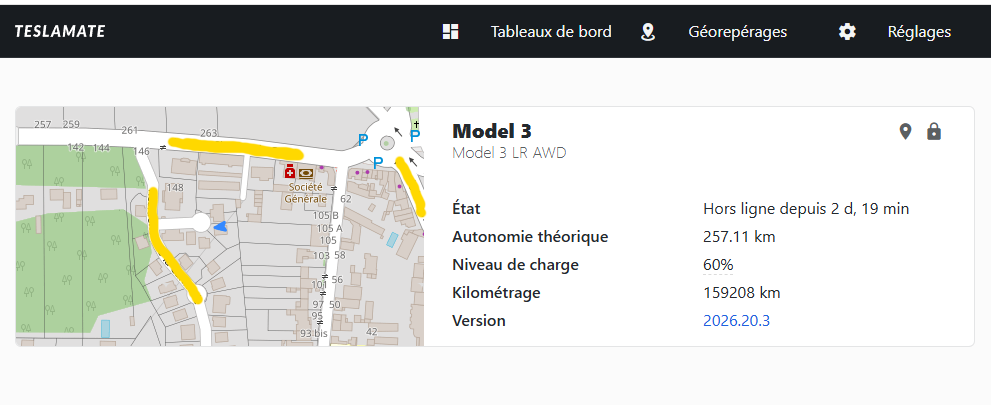Screen dimensions: 991x405
Task: Click the dashboard grid icon
Action: (x=450, y=32)
